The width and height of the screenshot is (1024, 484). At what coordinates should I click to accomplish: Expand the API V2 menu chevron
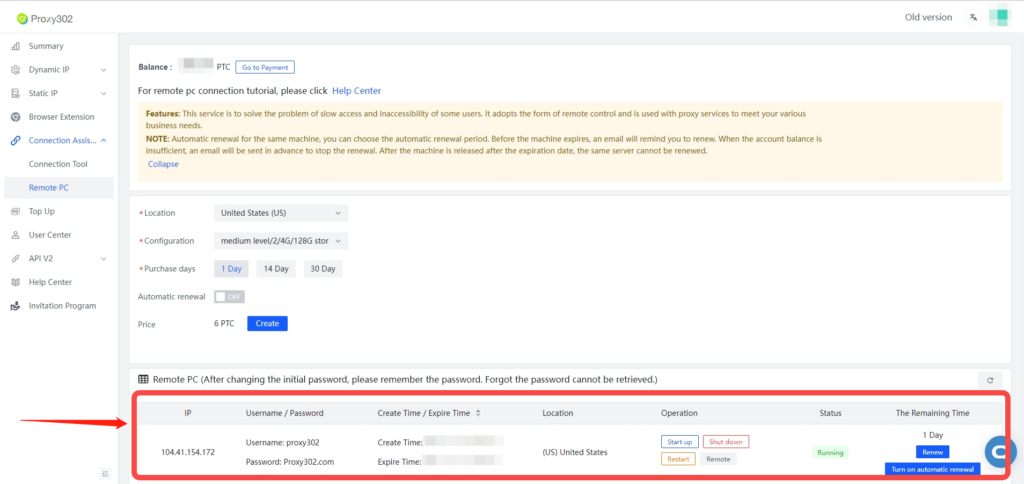[x=103, y=259]
